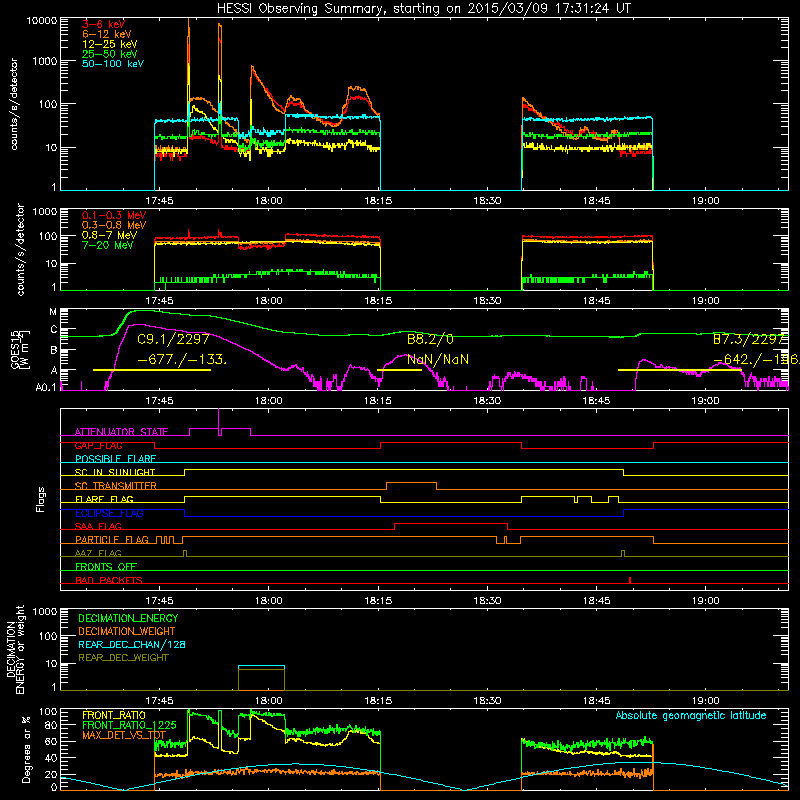Click the '10000' y-axis tick in top panel
The width and height of the screenshot is (800, 800).
click(x=41, y=20)
